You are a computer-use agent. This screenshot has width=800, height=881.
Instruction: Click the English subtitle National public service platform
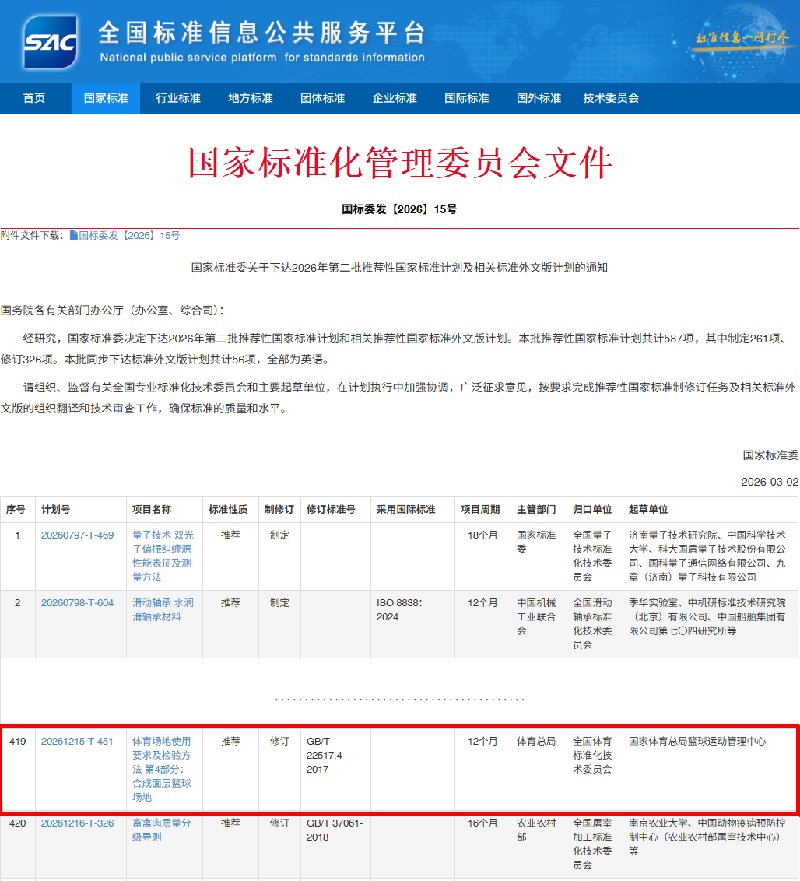click(262, 57)
